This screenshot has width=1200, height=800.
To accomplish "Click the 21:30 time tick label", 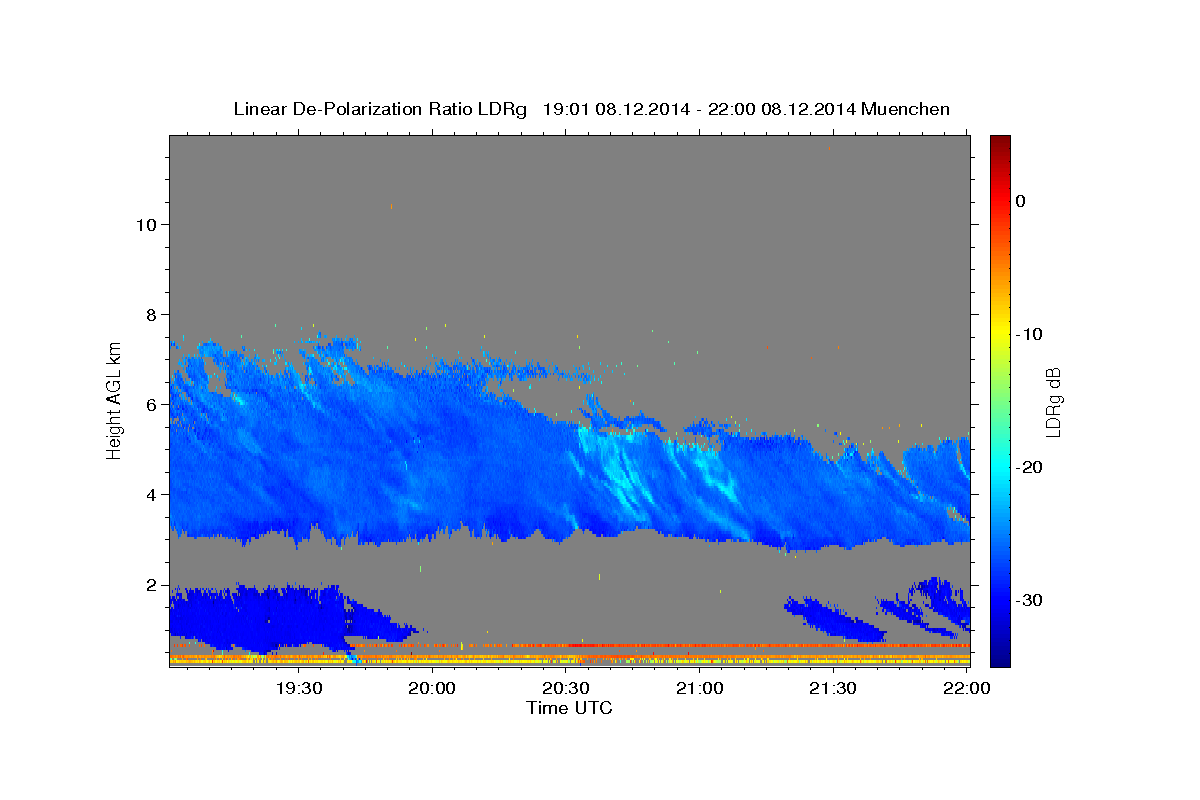I will click(833, 688).
